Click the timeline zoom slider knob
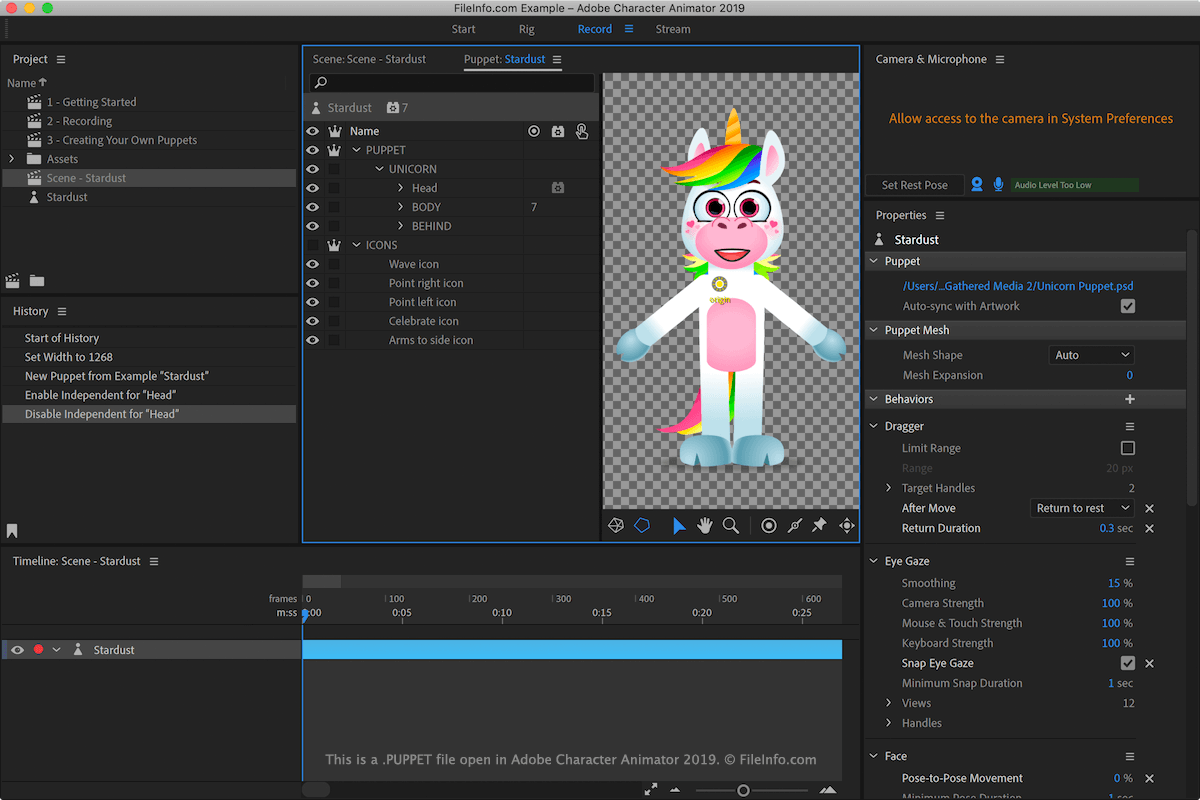This screenshot has height=800, width=1200. tap(743, 790)
